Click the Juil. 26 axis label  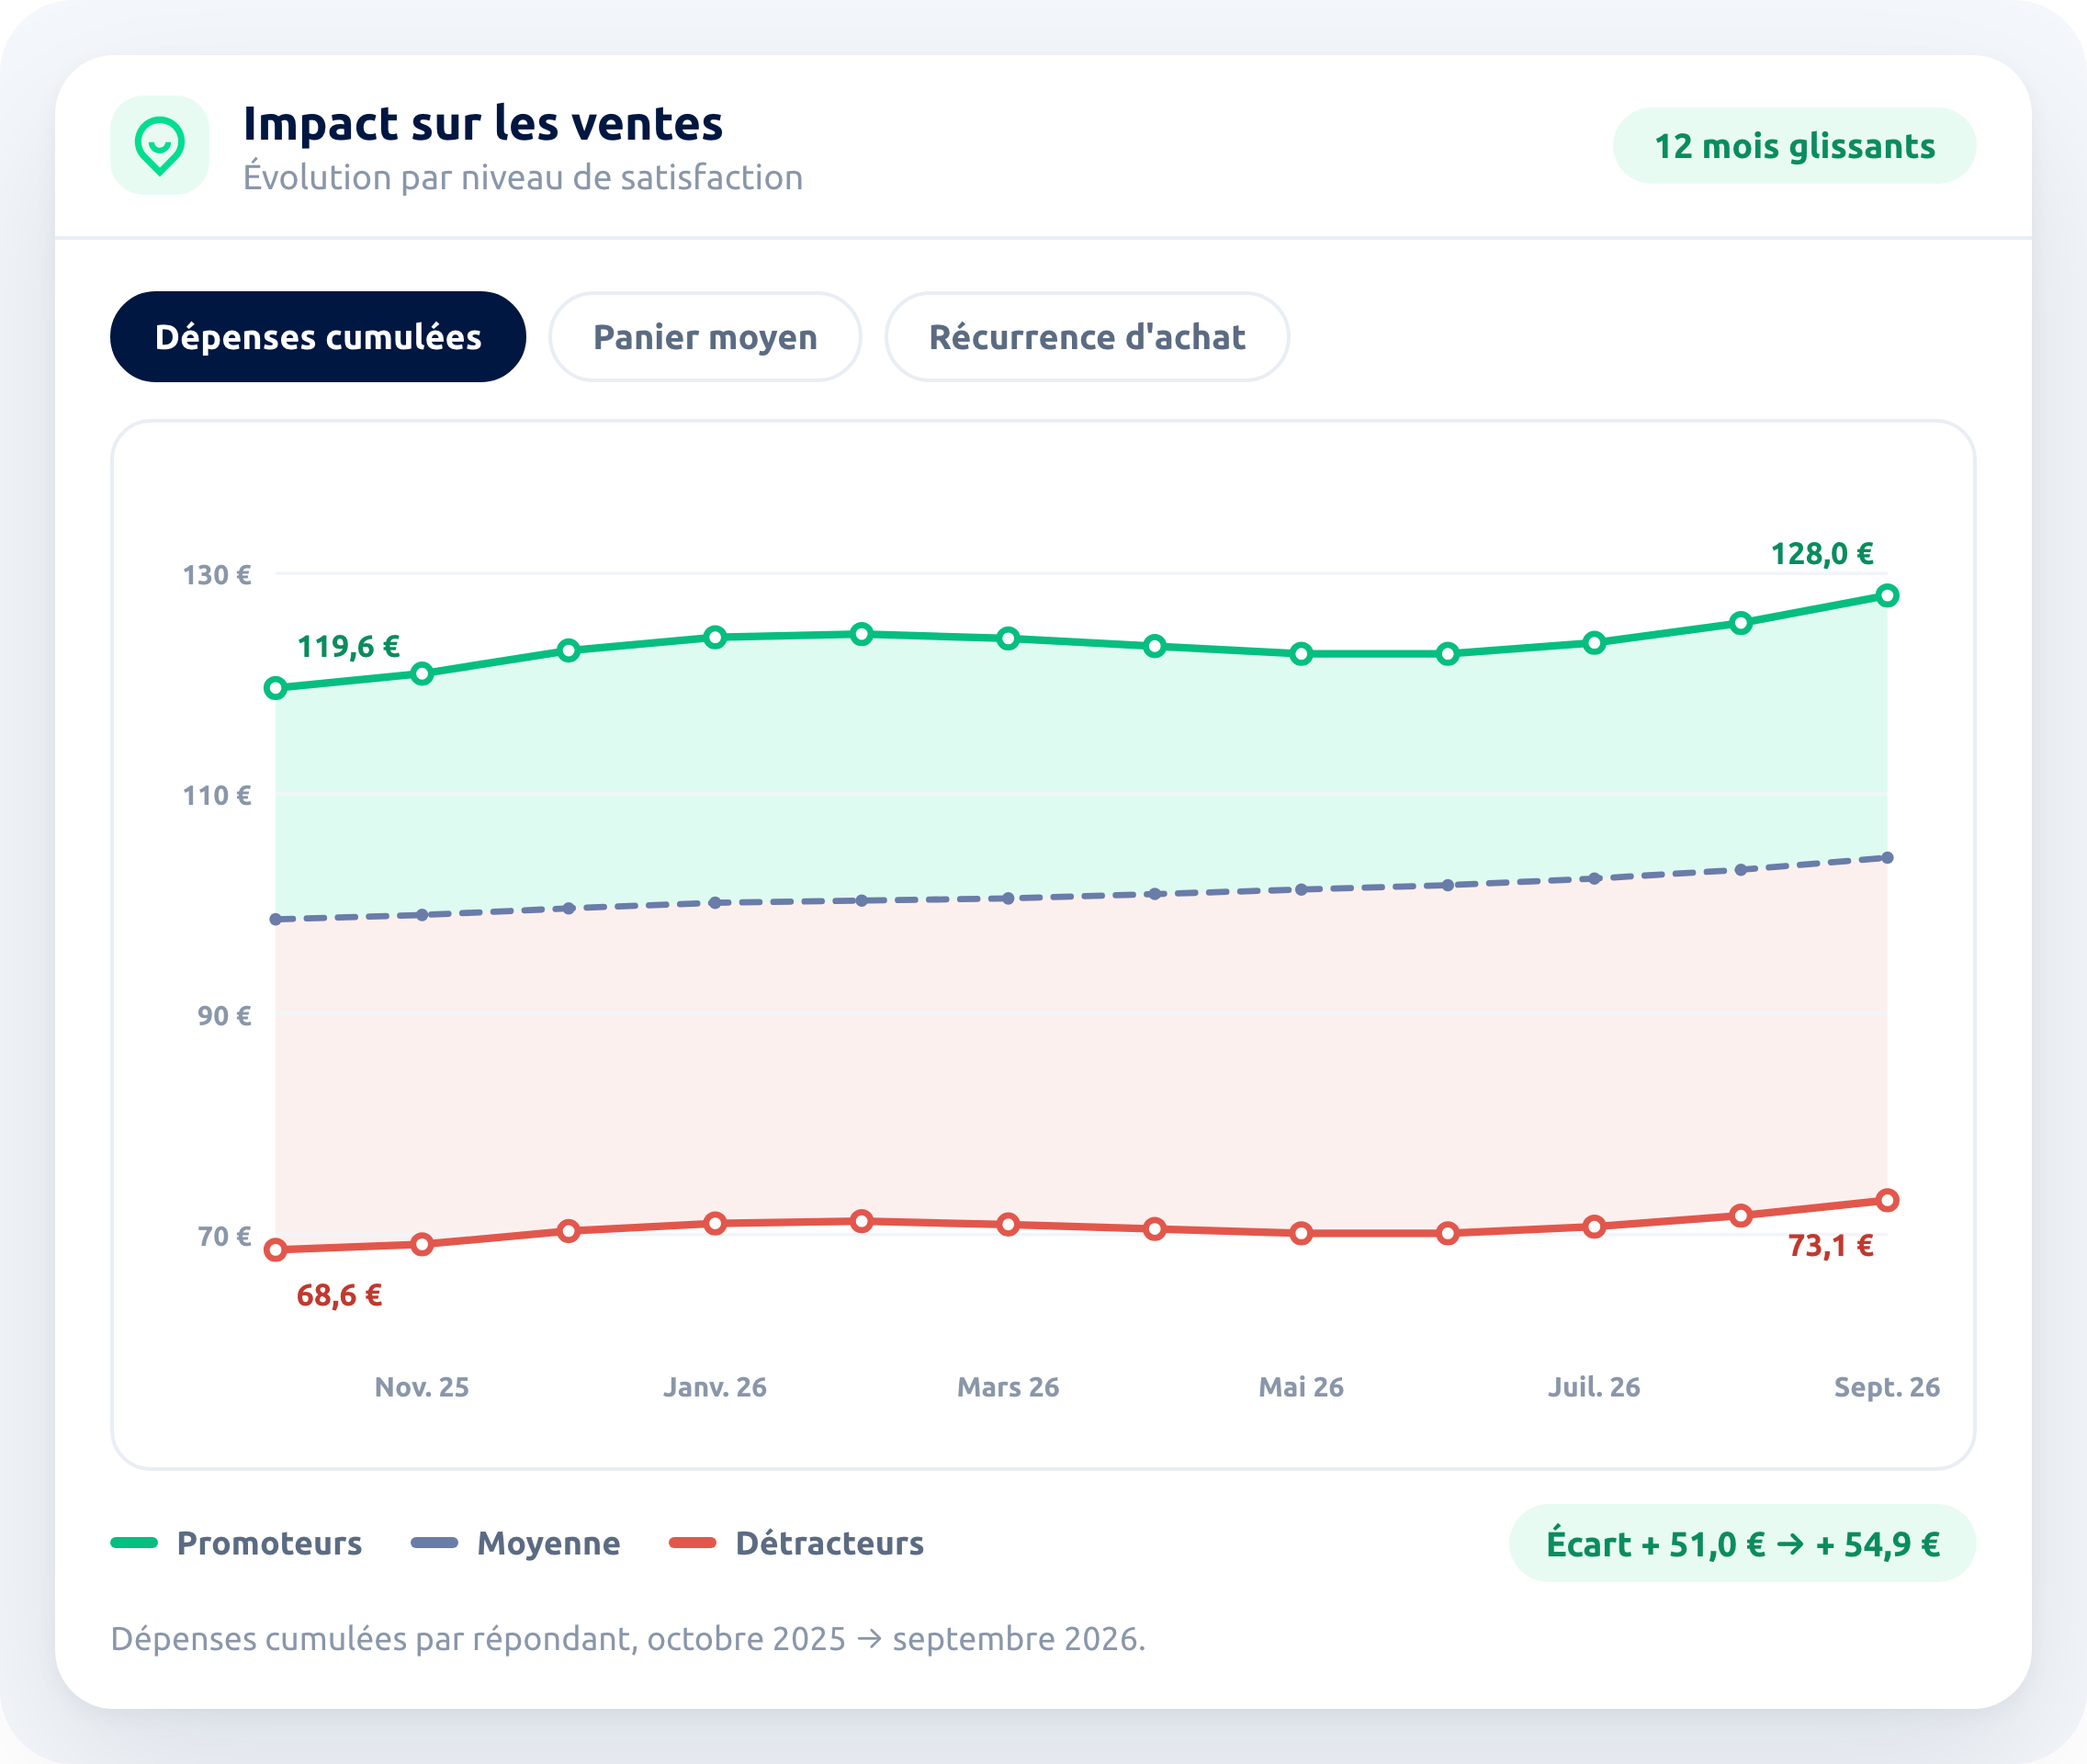(x=1594, y=1387)
